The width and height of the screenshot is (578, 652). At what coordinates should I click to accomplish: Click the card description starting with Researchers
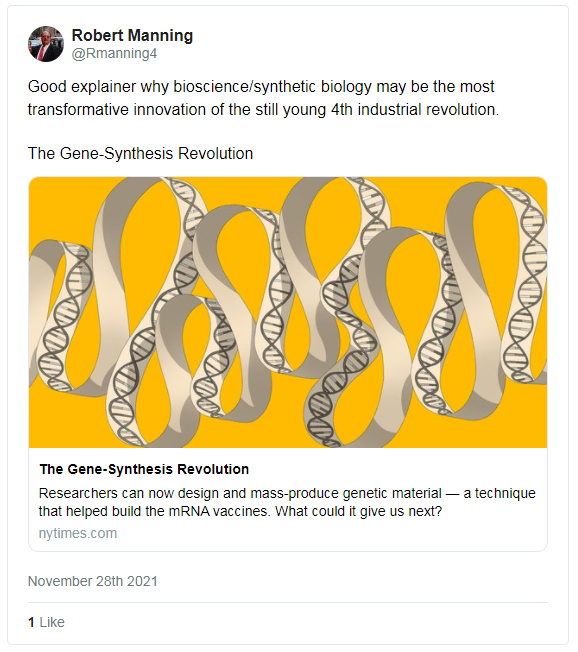tap(287, 502)
